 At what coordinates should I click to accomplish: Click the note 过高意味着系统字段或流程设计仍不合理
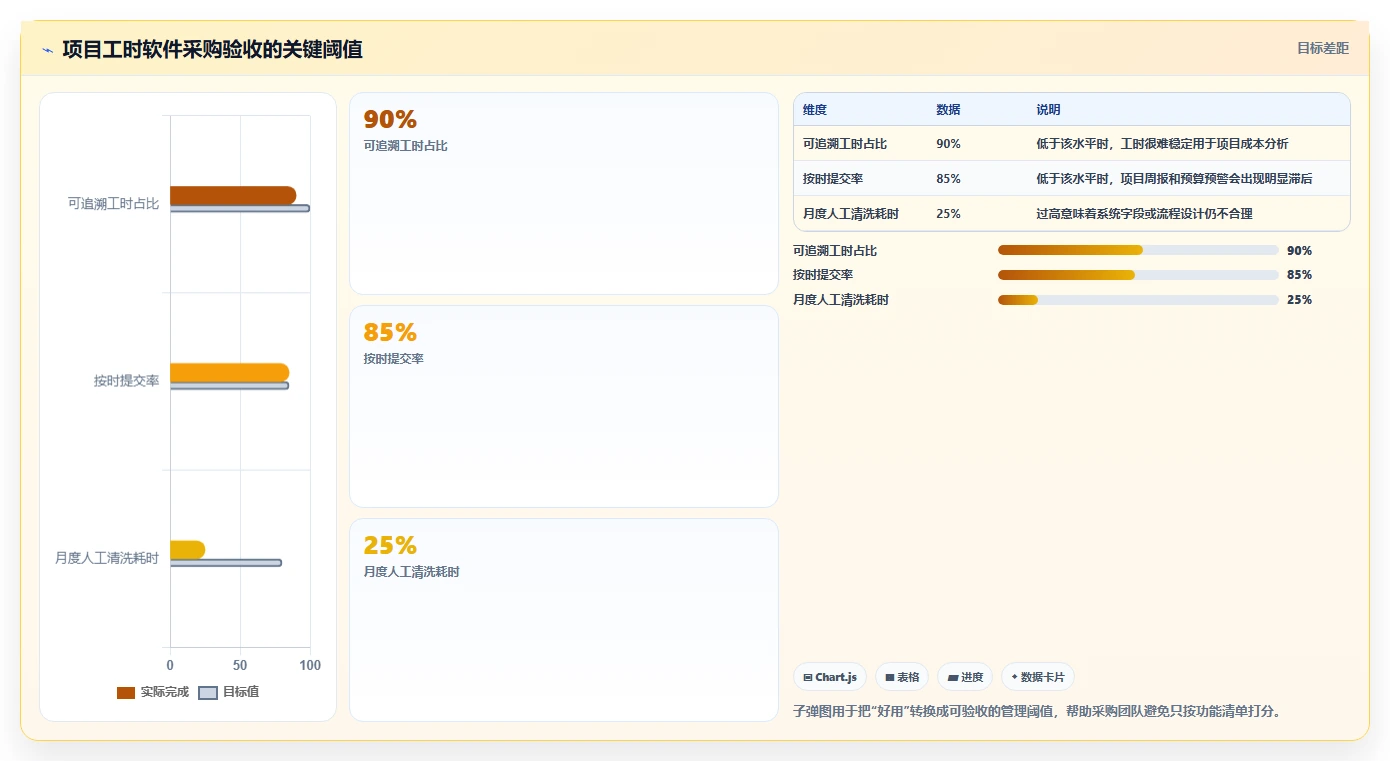[1144, 214]
